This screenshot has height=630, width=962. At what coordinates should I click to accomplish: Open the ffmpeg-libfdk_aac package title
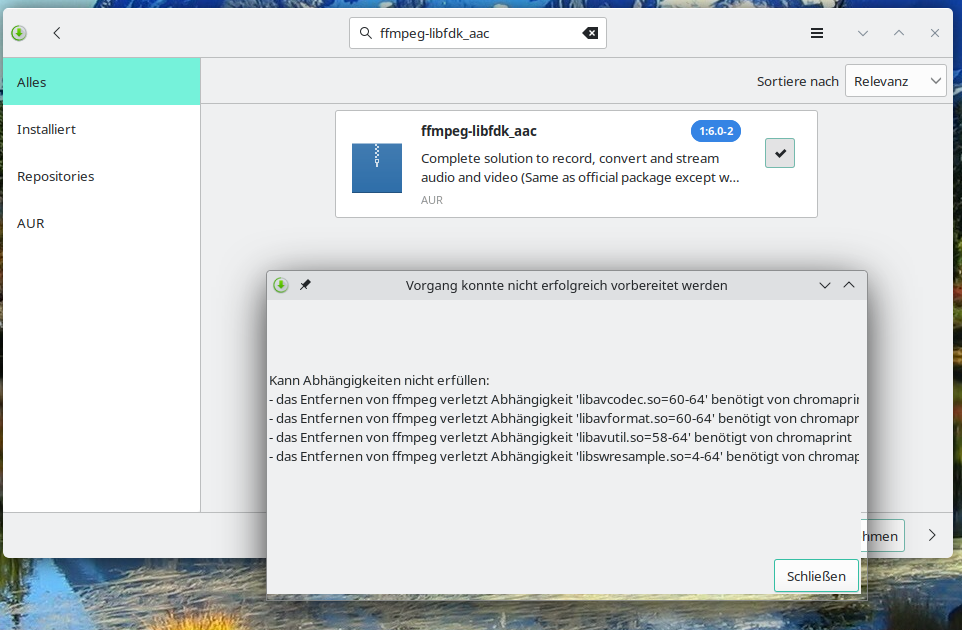tap(479, 131)
